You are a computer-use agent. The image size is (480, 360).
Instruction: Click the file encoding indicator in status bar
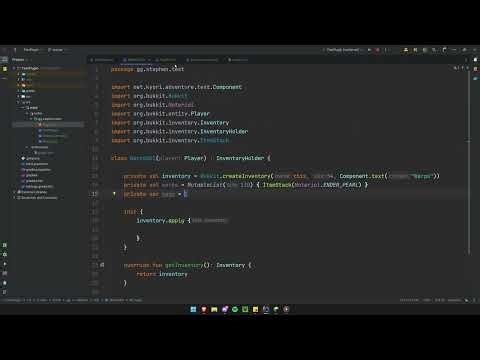(x=439, y=300)
